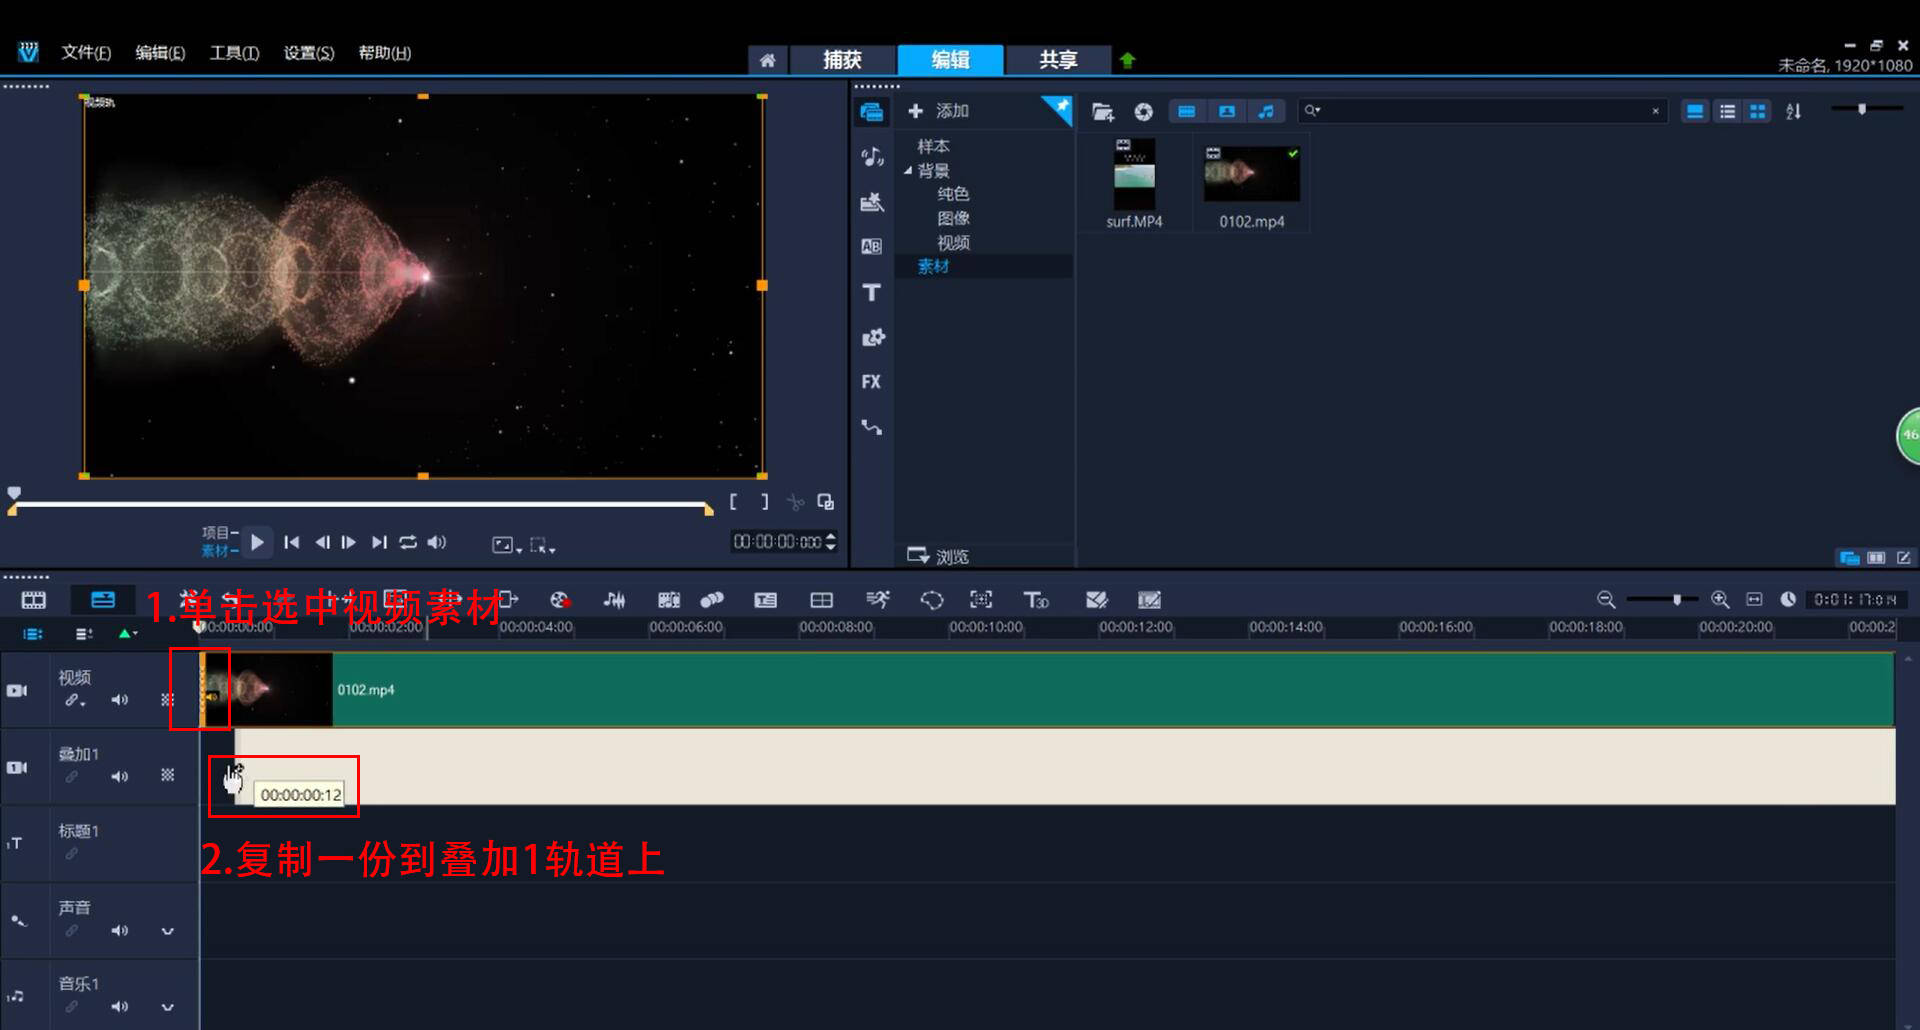Expand the 声音 track chevron

pyautogui.click(x=168, y=931)
